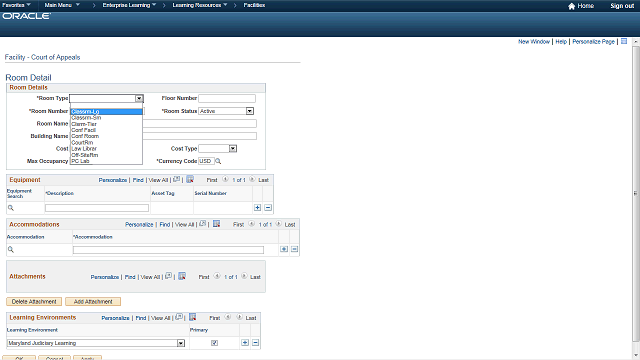This screenshot has height=360, width=640.
Task: Open the Cost Type dropdown
Action: pyautogui.click(x=233, y=149)
